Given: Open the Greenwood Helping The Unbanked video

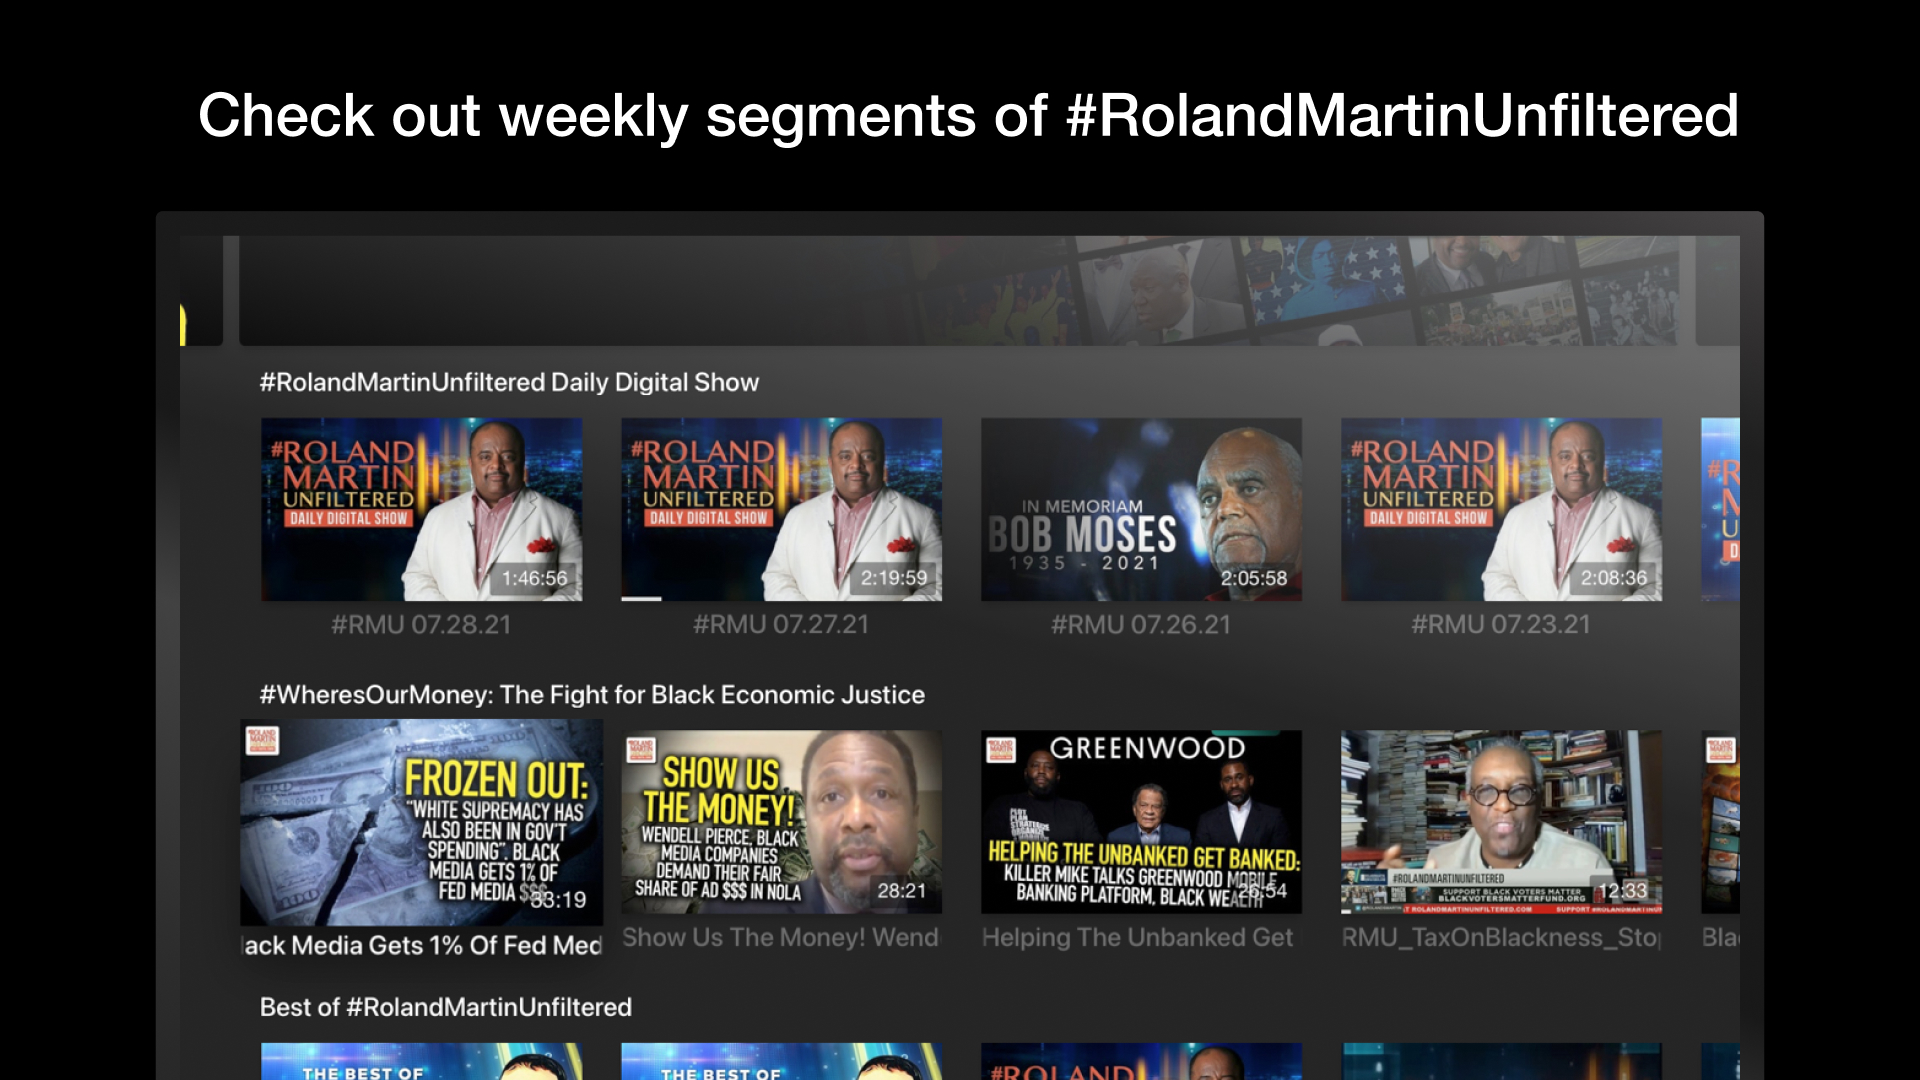Looking at the screenshot, I should tap(1141, 821).
